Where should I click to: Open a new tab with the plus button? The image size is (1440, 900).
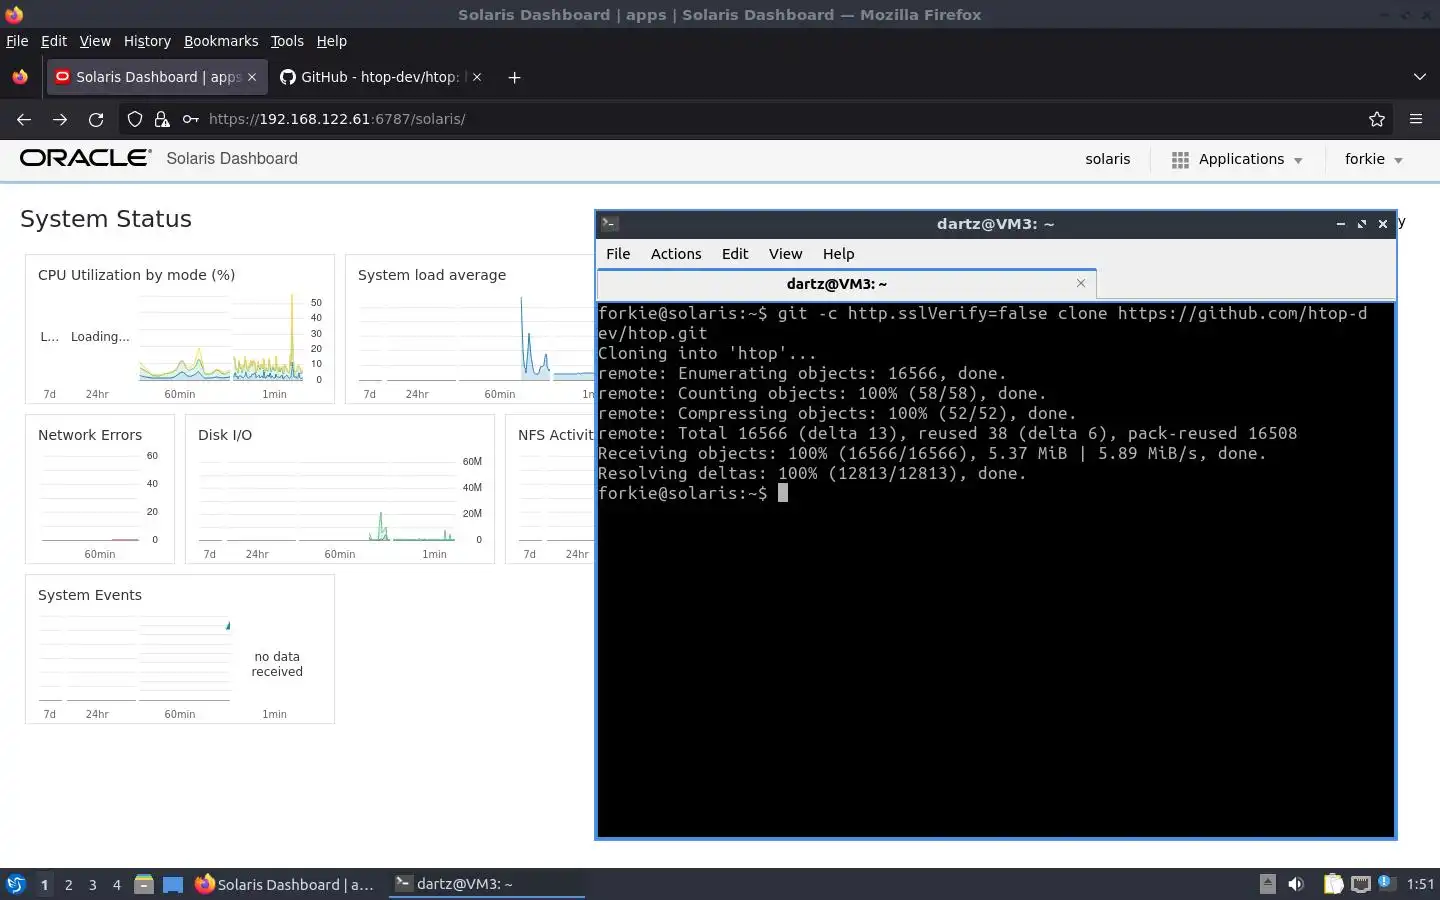click(514, 77)
